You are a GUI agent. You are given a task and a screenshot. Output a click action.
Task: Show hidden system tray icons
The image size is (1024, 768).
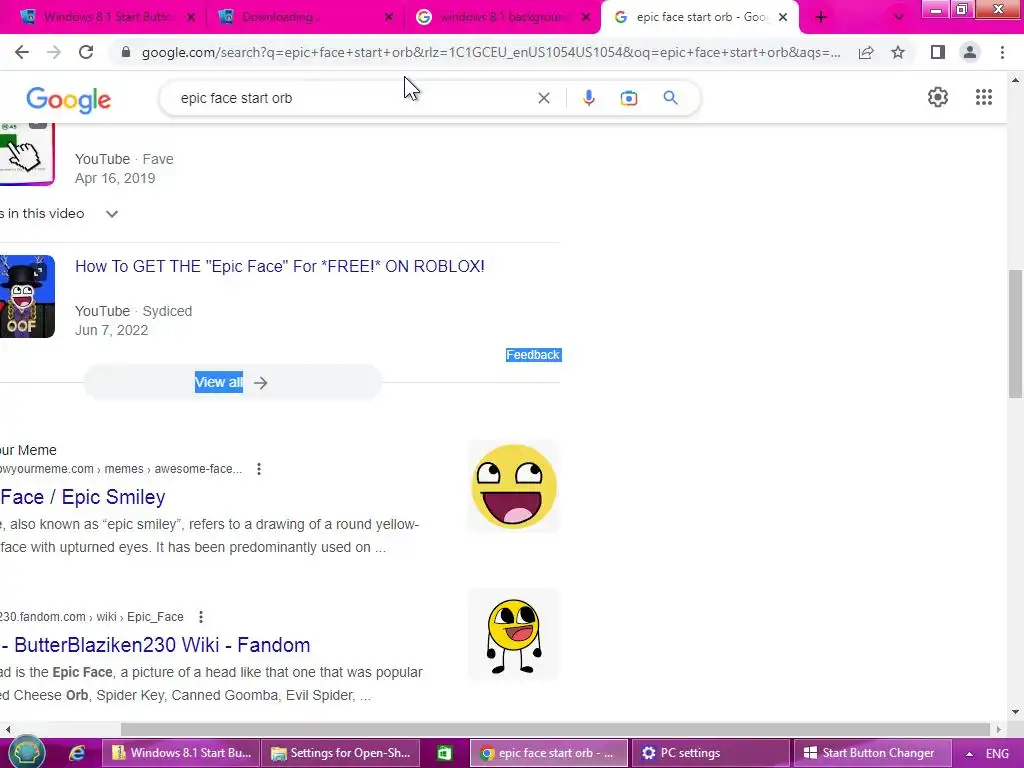point(969,754)
